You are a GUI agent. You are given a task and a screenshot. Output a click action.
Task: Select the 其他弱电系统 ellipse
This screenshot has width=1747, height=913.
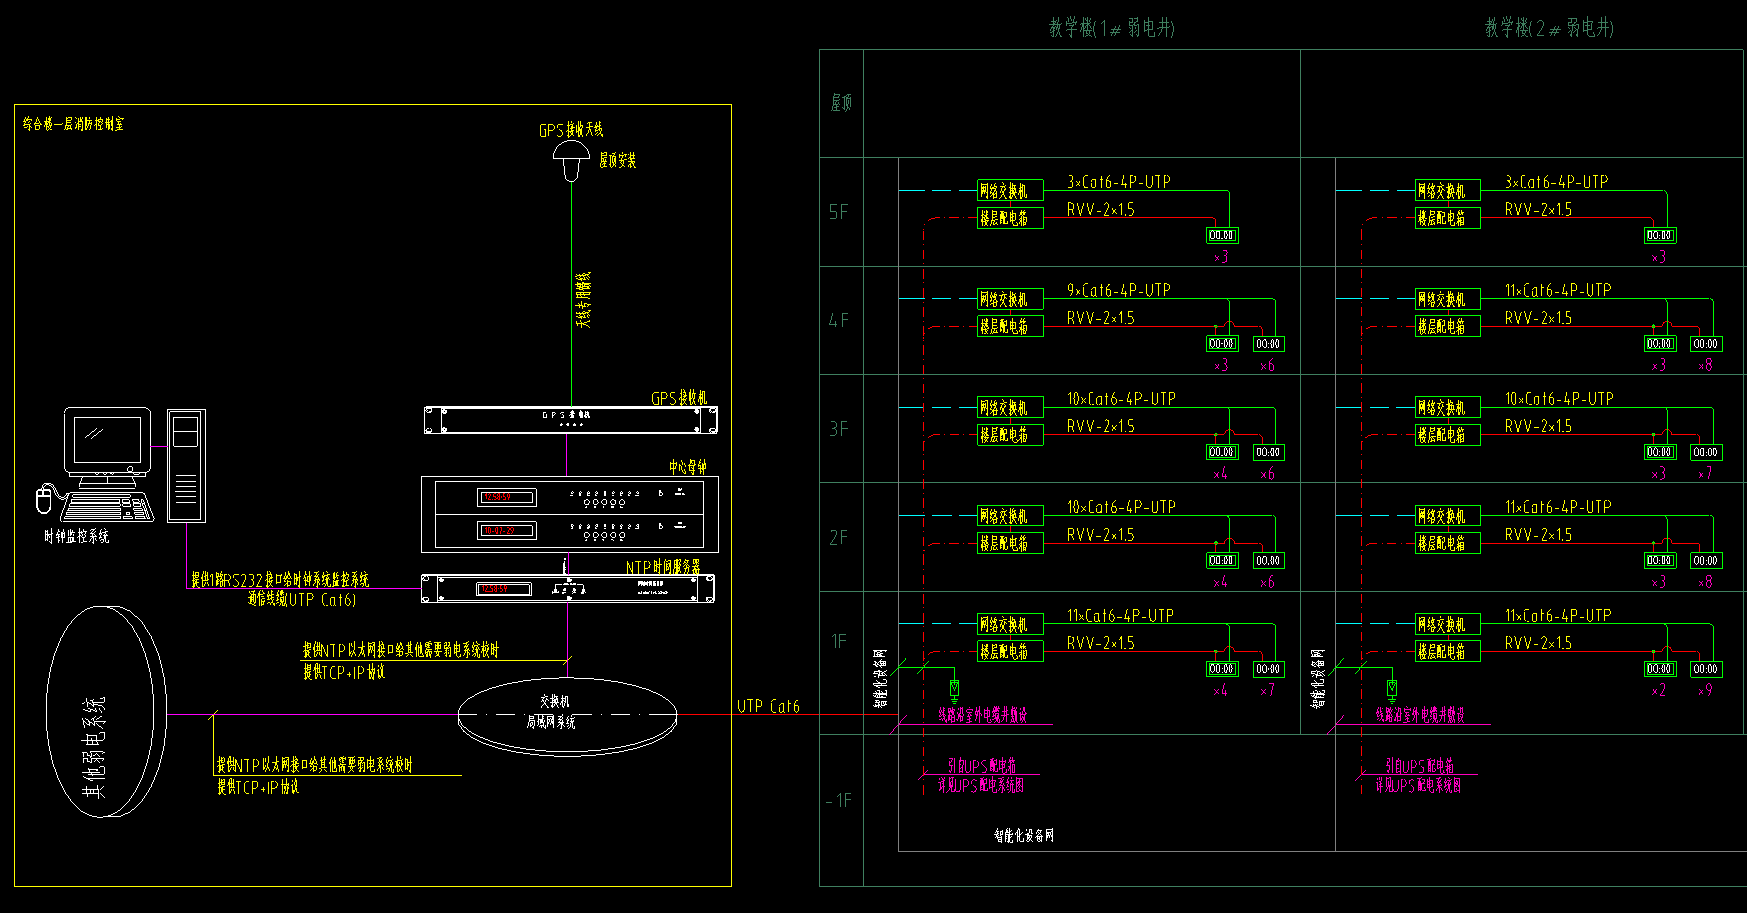tap(106, 712)
